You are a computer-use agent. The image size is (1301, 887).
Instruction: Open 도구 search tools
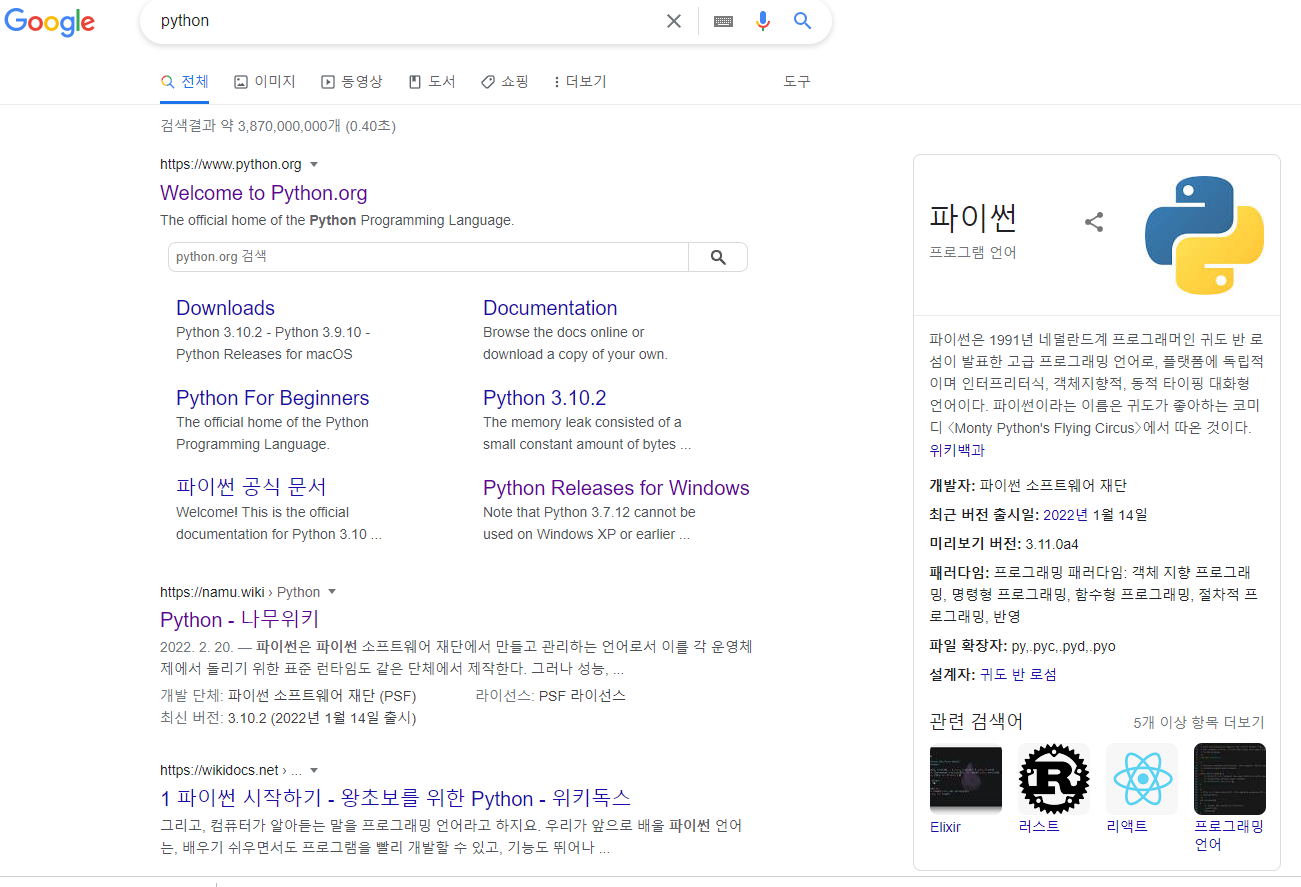coord(797,82)
